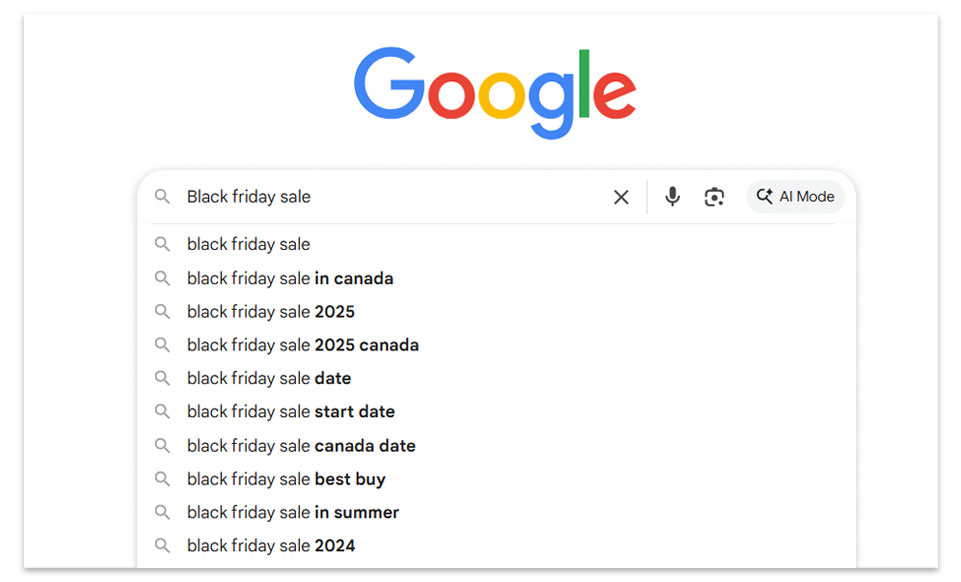Choose the "black friday sale date" suggestion
Image resolution: width=961 pixels, height=582 pixels.
pos(269,378)
